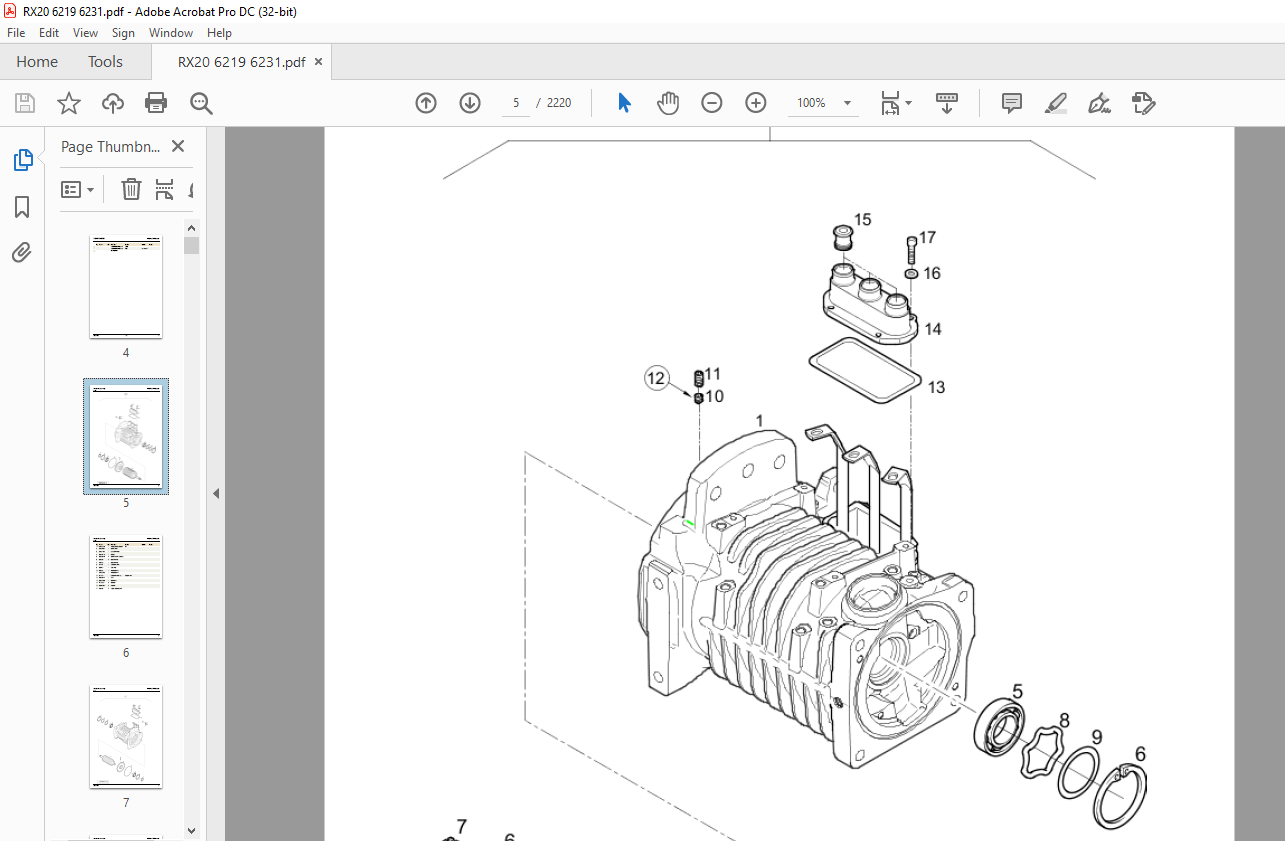
Task: Activate the Hand pan tool
Action: [x=668, y=103]
